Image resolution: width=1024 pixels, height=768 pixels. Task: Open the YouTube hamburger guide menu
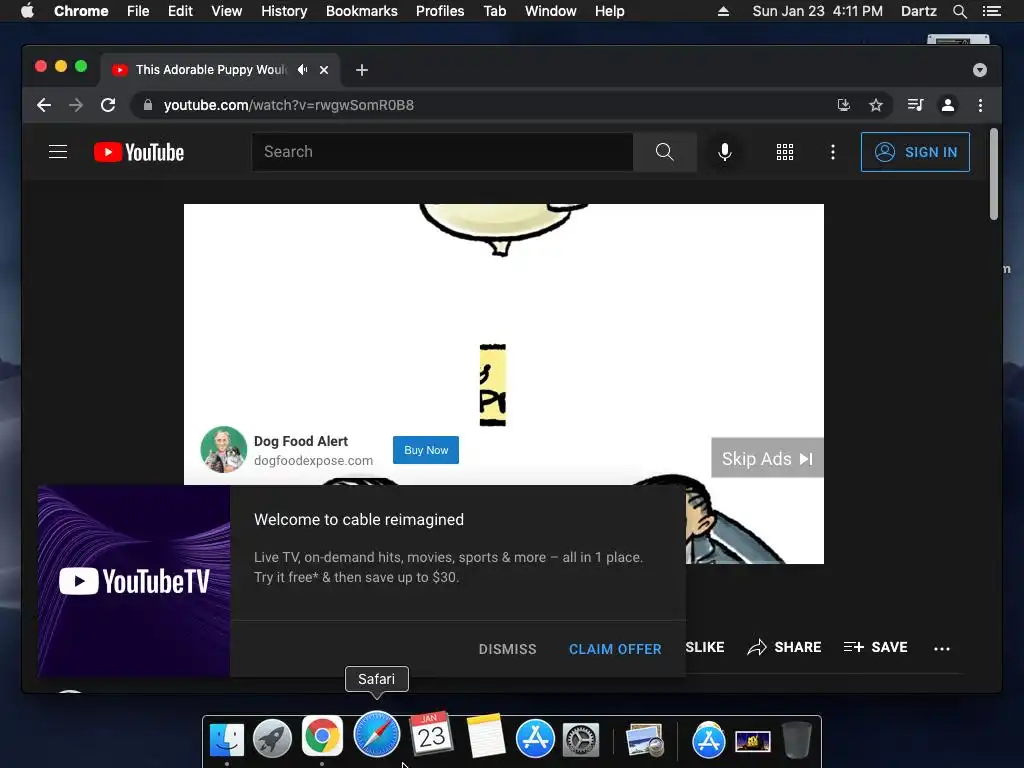[58, 152]
